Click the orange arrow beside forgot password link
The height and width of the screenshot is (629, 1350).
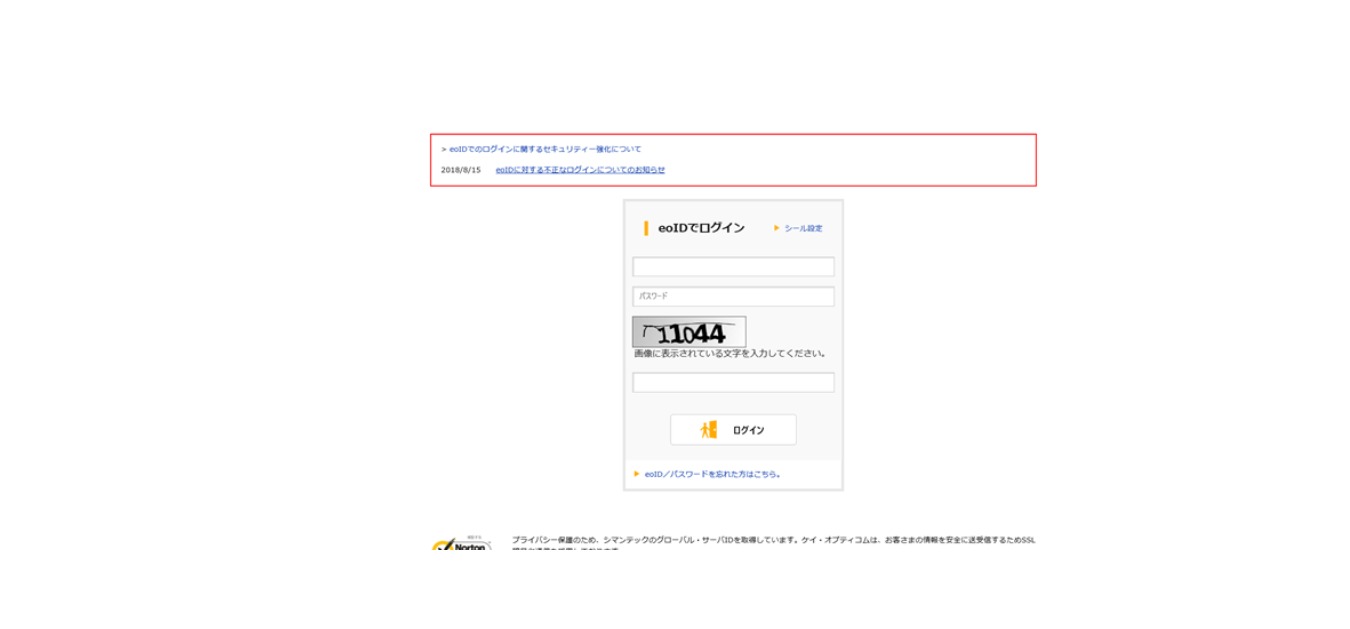pyautogui.click(x=637, y=474)
